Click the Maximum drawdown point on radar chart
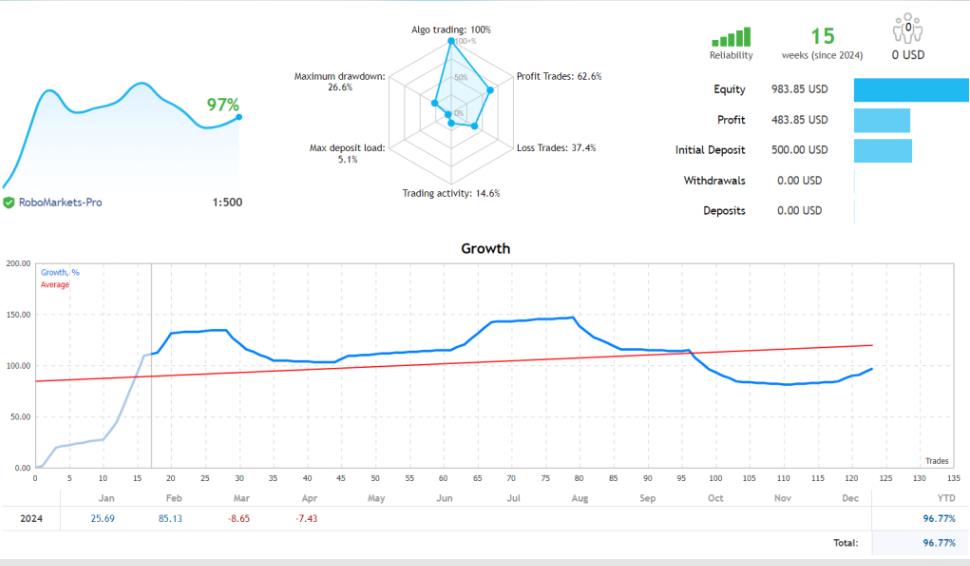Image resolution: width=970 pixels, height=566 pixels. [434, 102]
